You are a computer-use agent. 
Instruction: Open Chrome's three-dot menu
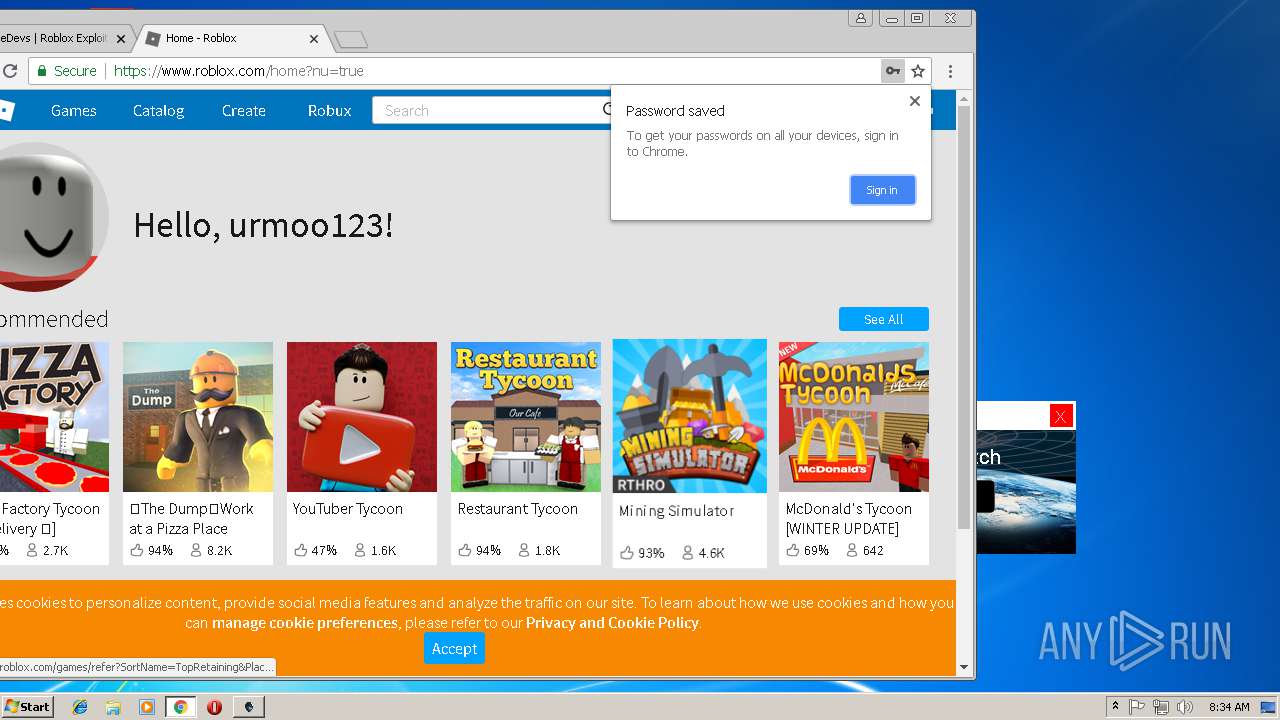pyautogui.click(x=951, y=71)
